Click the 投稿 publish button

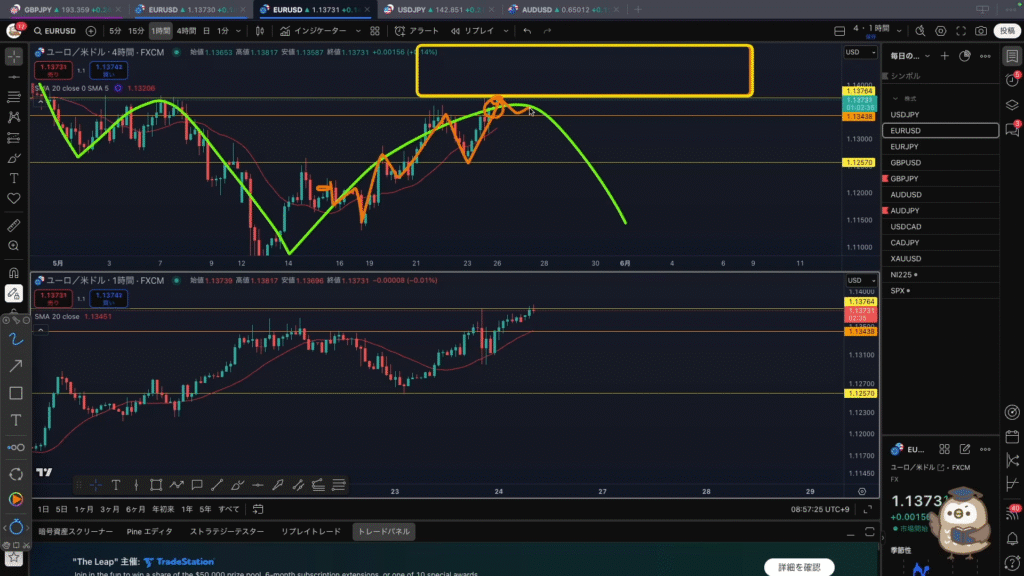pyautogui.click(x=1007, y=31)
